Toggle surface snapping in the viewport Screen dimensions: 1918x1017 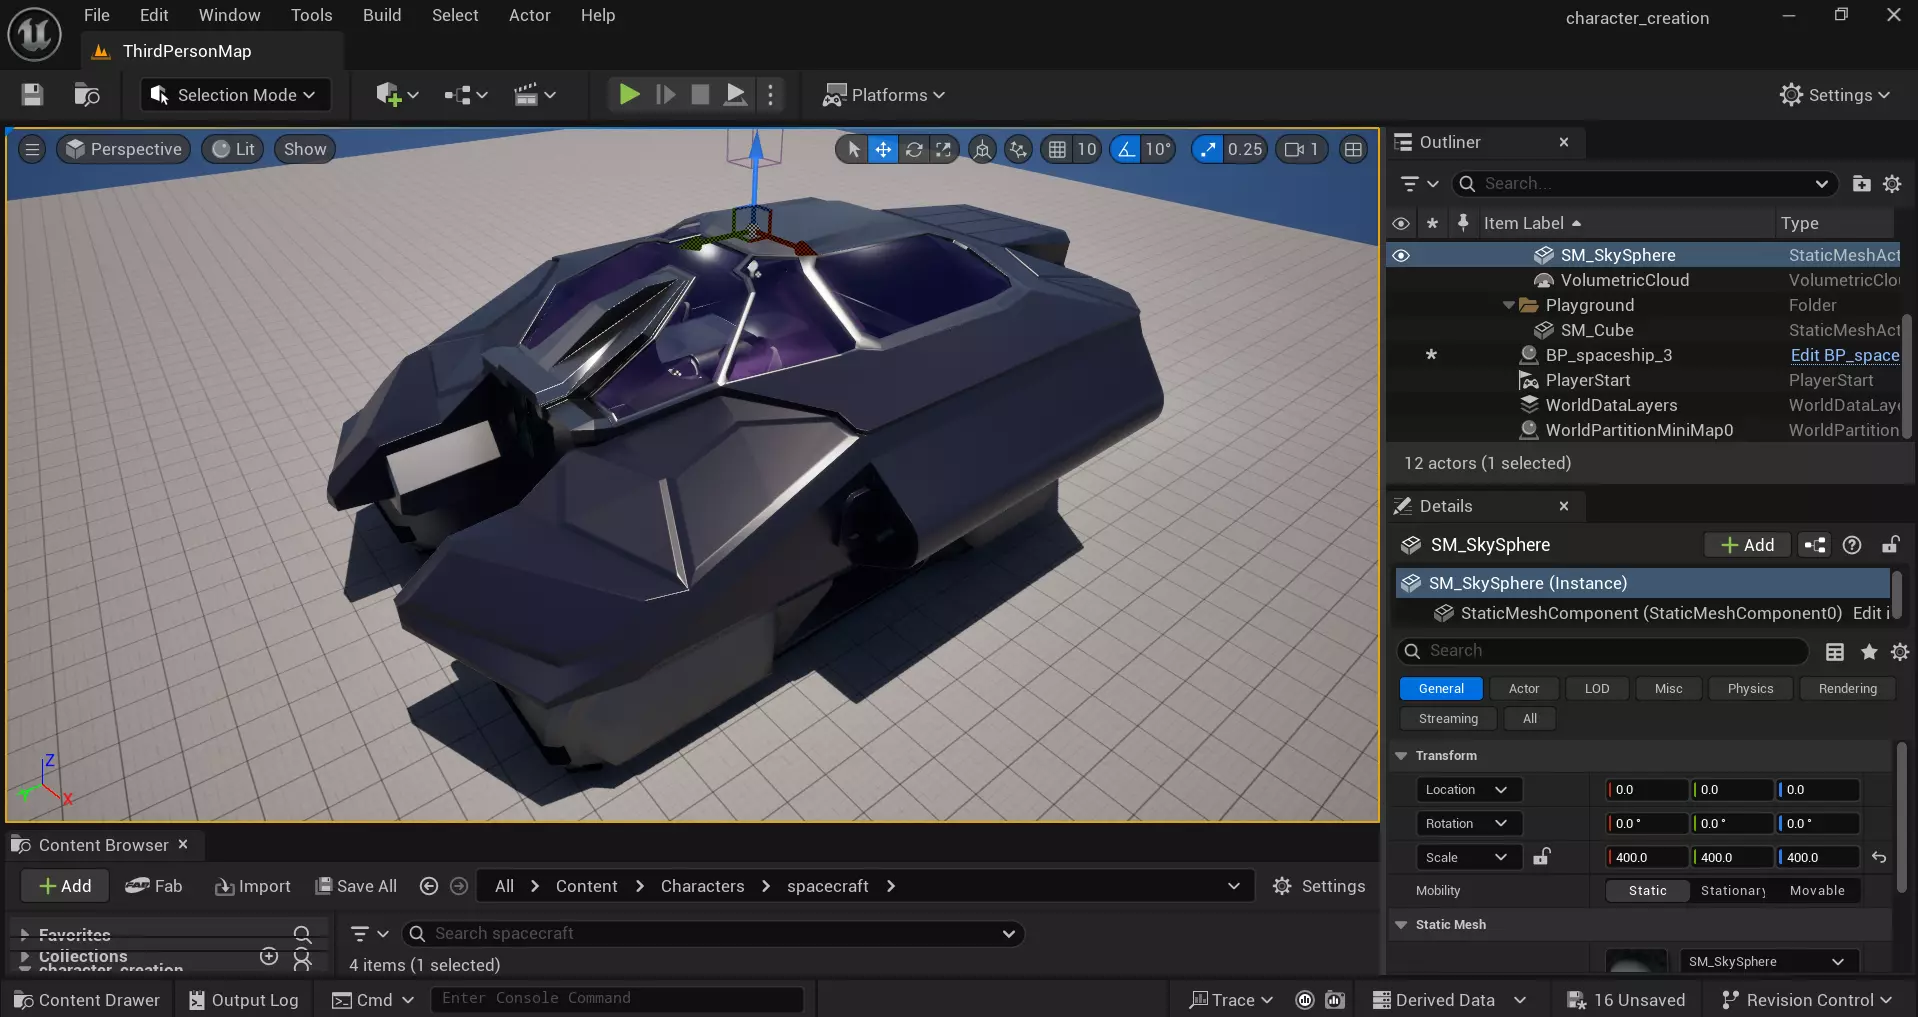pyautogui.click(x=1018, y=149)
